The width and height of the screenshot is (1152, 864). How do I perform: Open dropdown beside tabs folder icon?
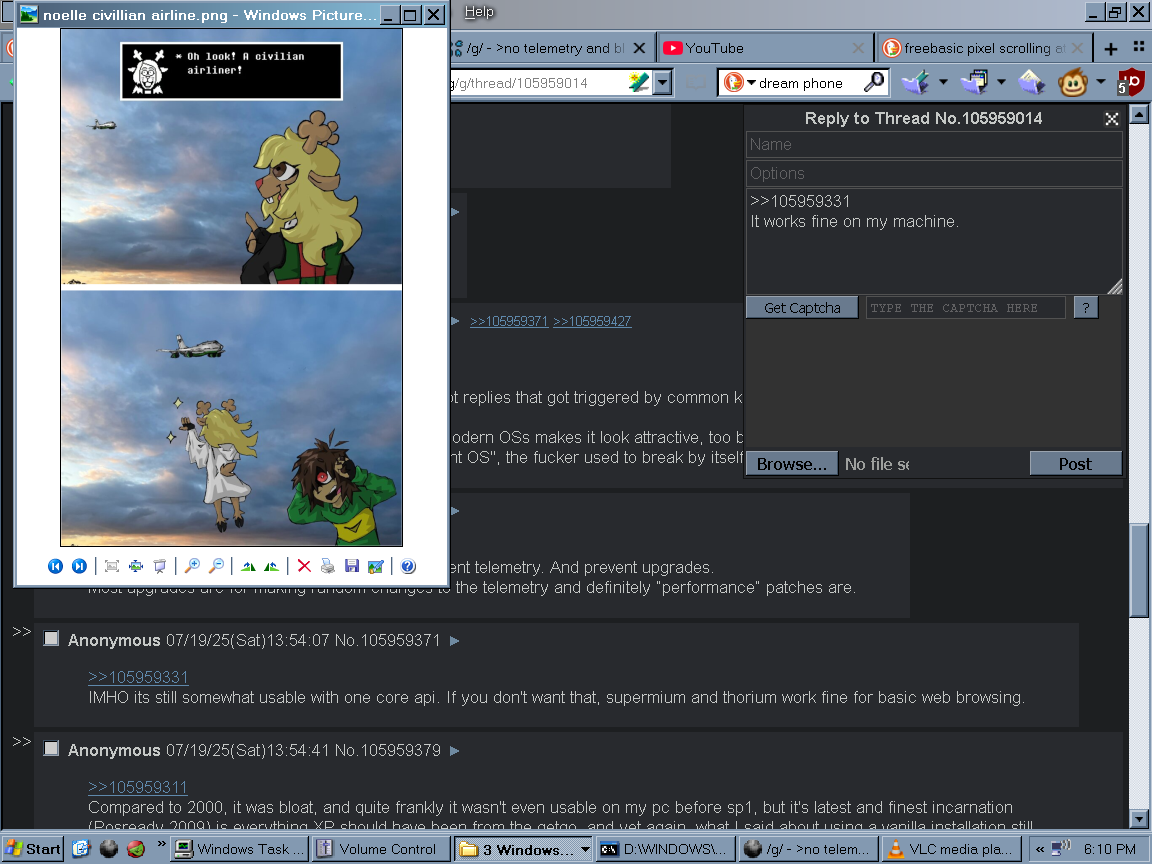pyautogui.click(x=1001, y=82)
